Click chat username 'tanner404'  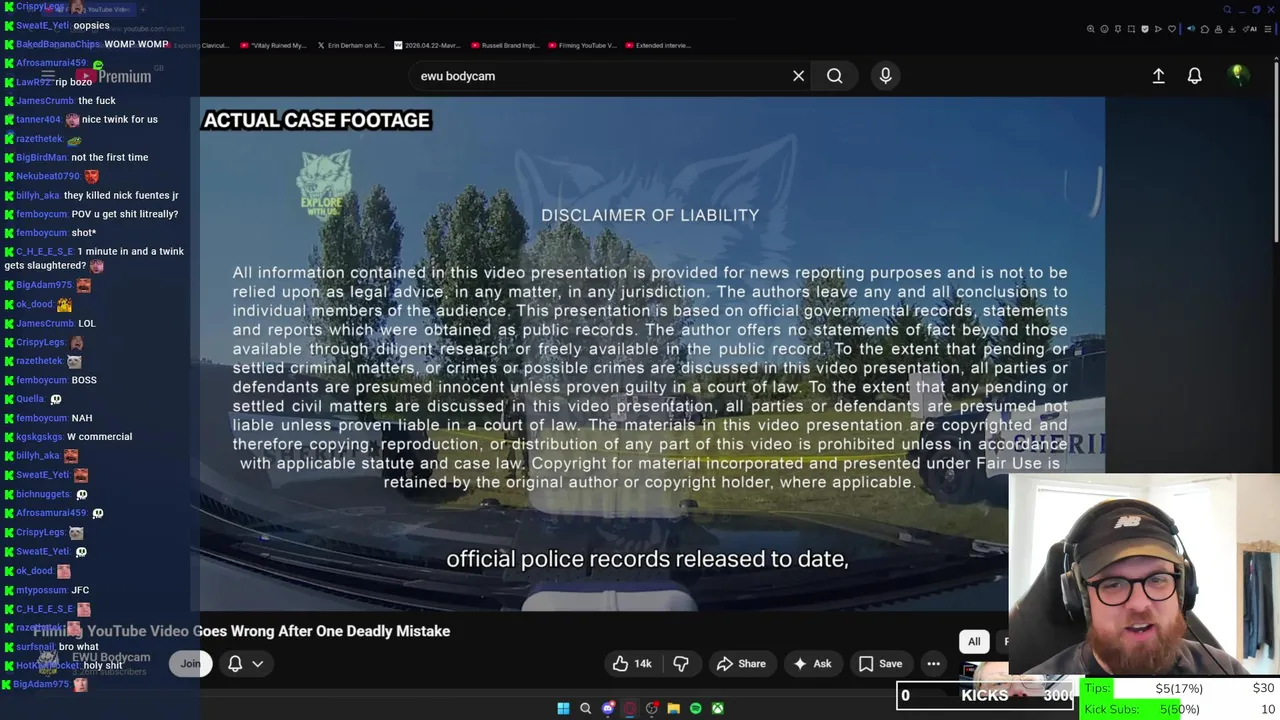coord(38,119)
